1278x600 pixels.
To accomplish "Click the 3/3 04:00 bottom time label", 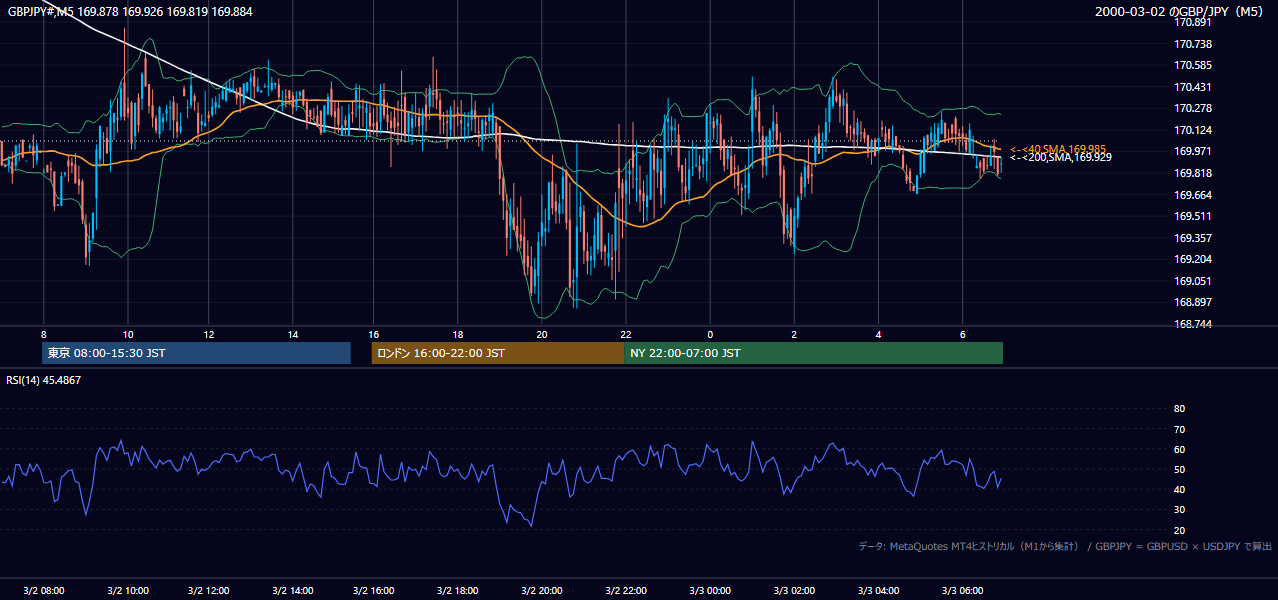I will point(880,590).
